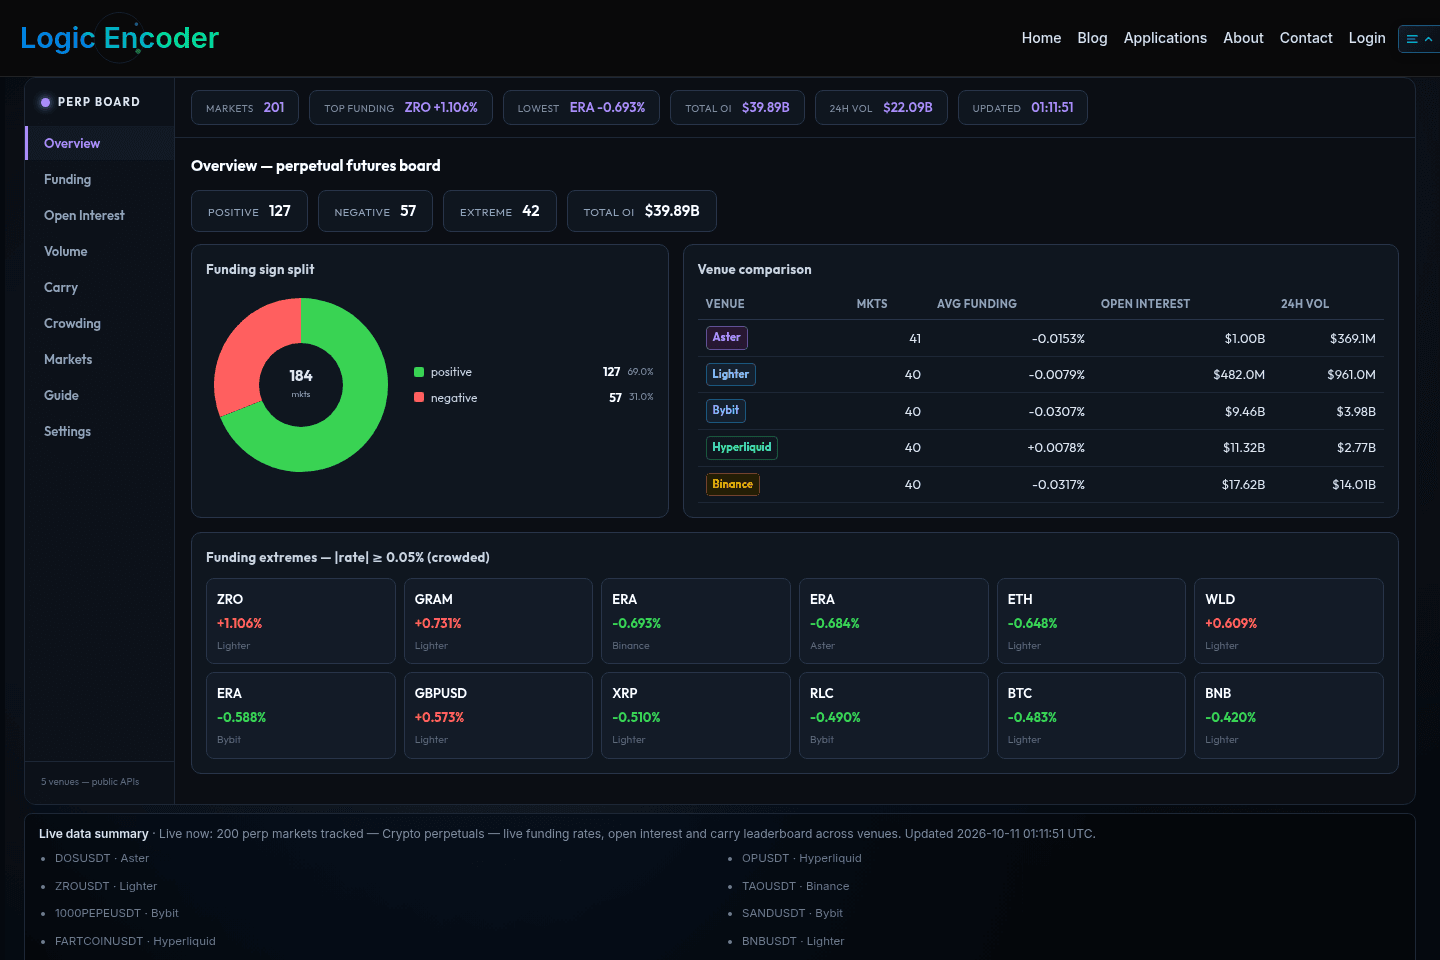The width and height of the screenshot is (1440, 960).
Task: Click the Lowest ERA -0.693% chip
Action: click(x=581, y=107)
